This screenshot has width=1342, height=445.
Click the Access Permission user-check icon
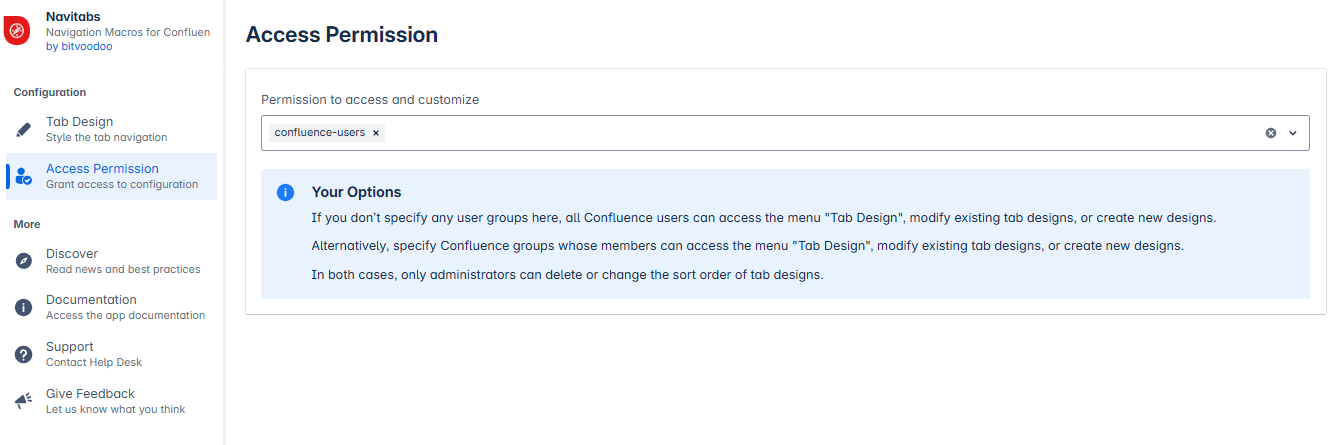pyautogui.click(x=24, y=177)
